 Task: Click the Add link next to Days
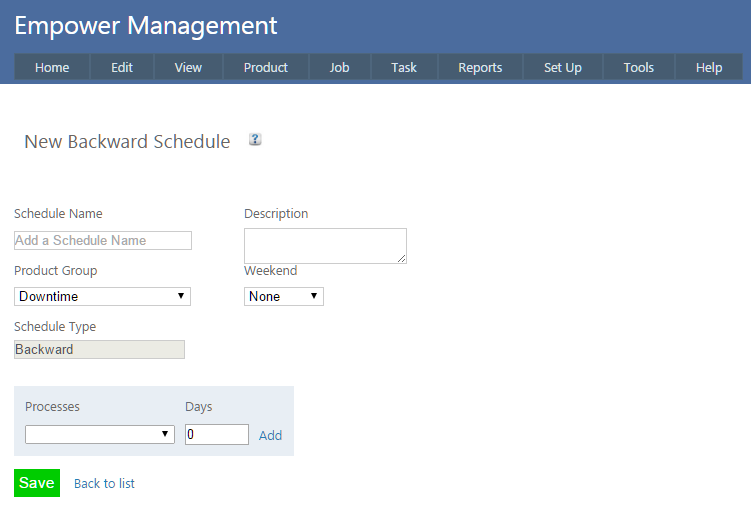point(270,435)
